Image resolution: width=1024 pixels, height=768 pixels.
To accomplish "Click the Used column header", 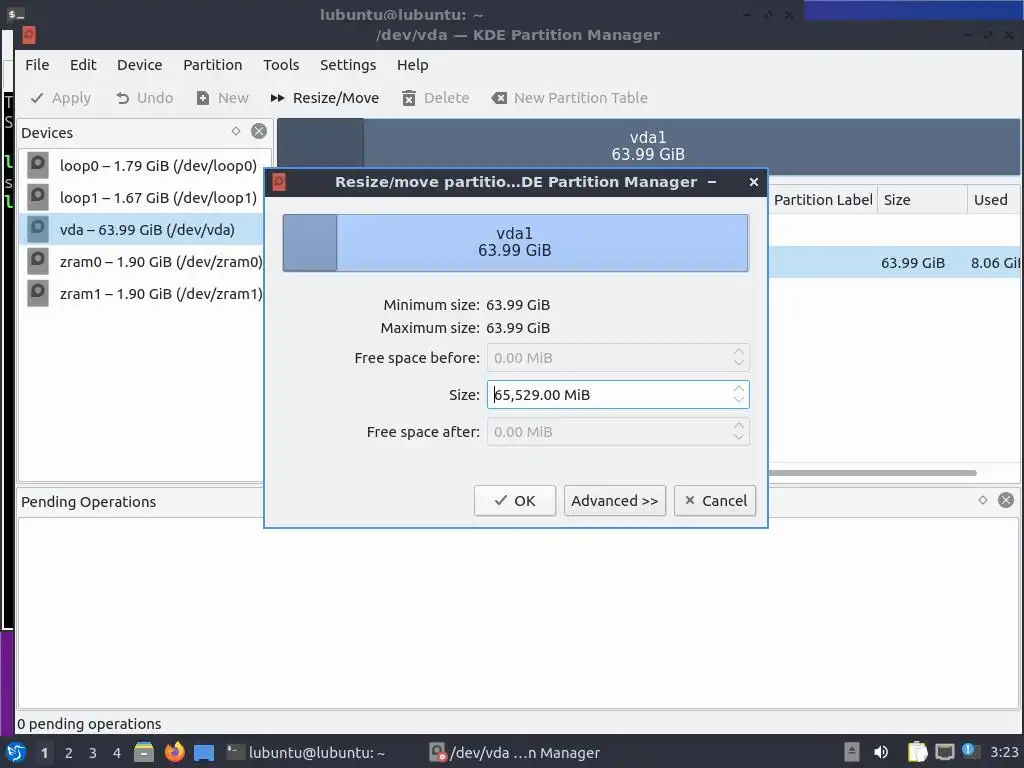I will pyautogui.click(x=991, y=200).
